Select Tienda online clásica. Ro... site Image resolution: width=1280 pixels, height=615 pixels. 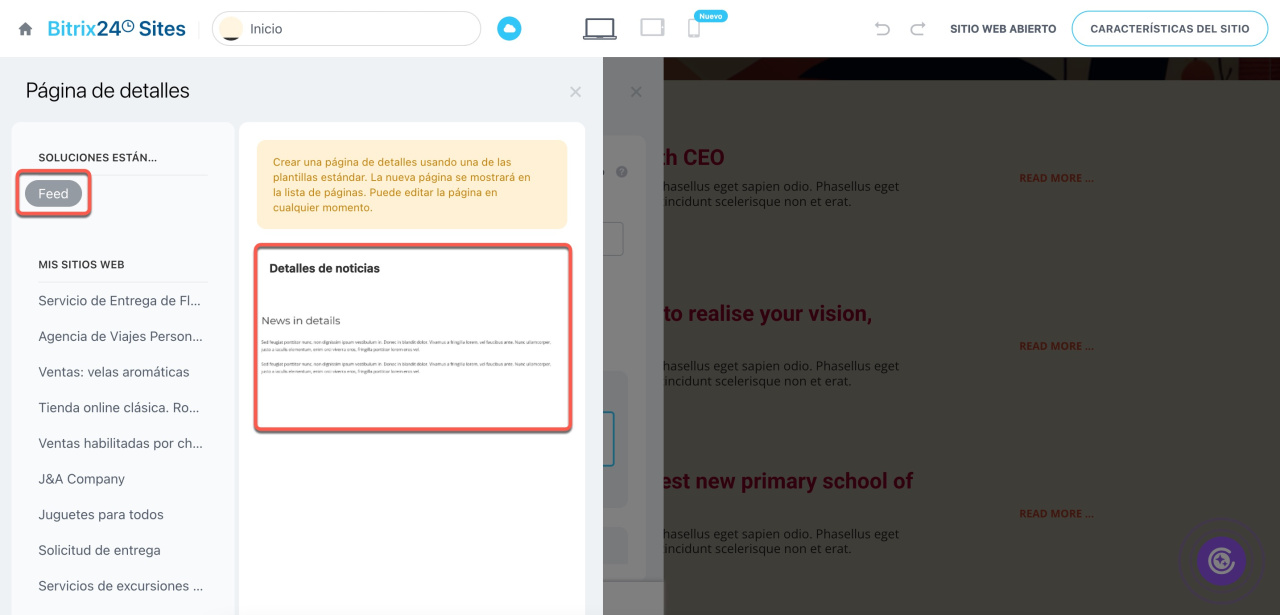[121, 408]
